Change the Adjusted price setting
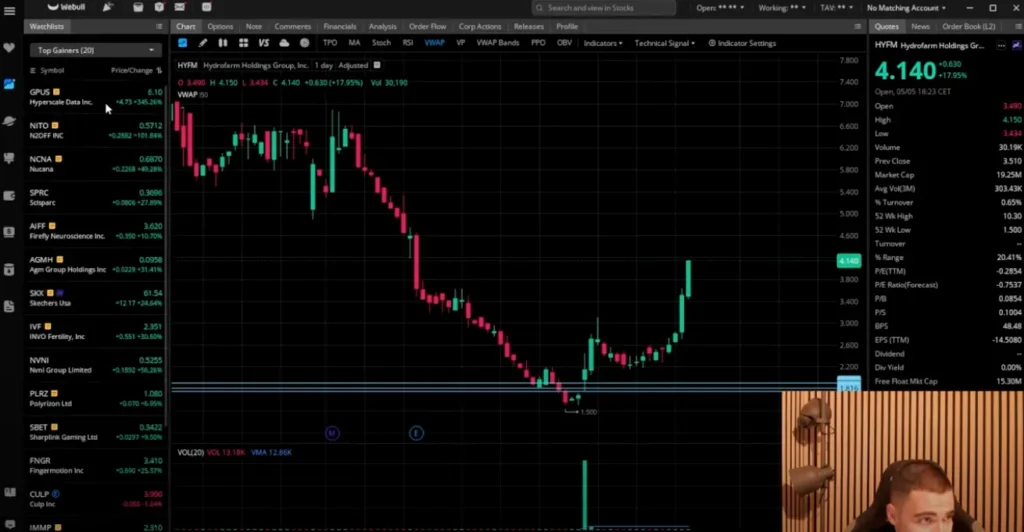Viewport: 1024px width, 532px height. (x=353, y=65)
